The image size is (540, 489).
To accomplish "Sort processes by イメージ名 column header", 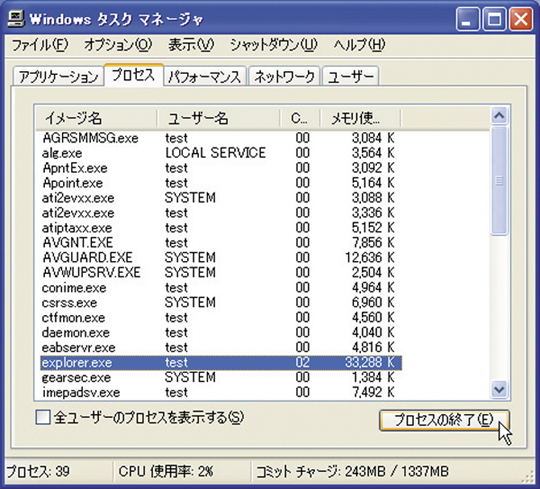I will pos(96,118).
